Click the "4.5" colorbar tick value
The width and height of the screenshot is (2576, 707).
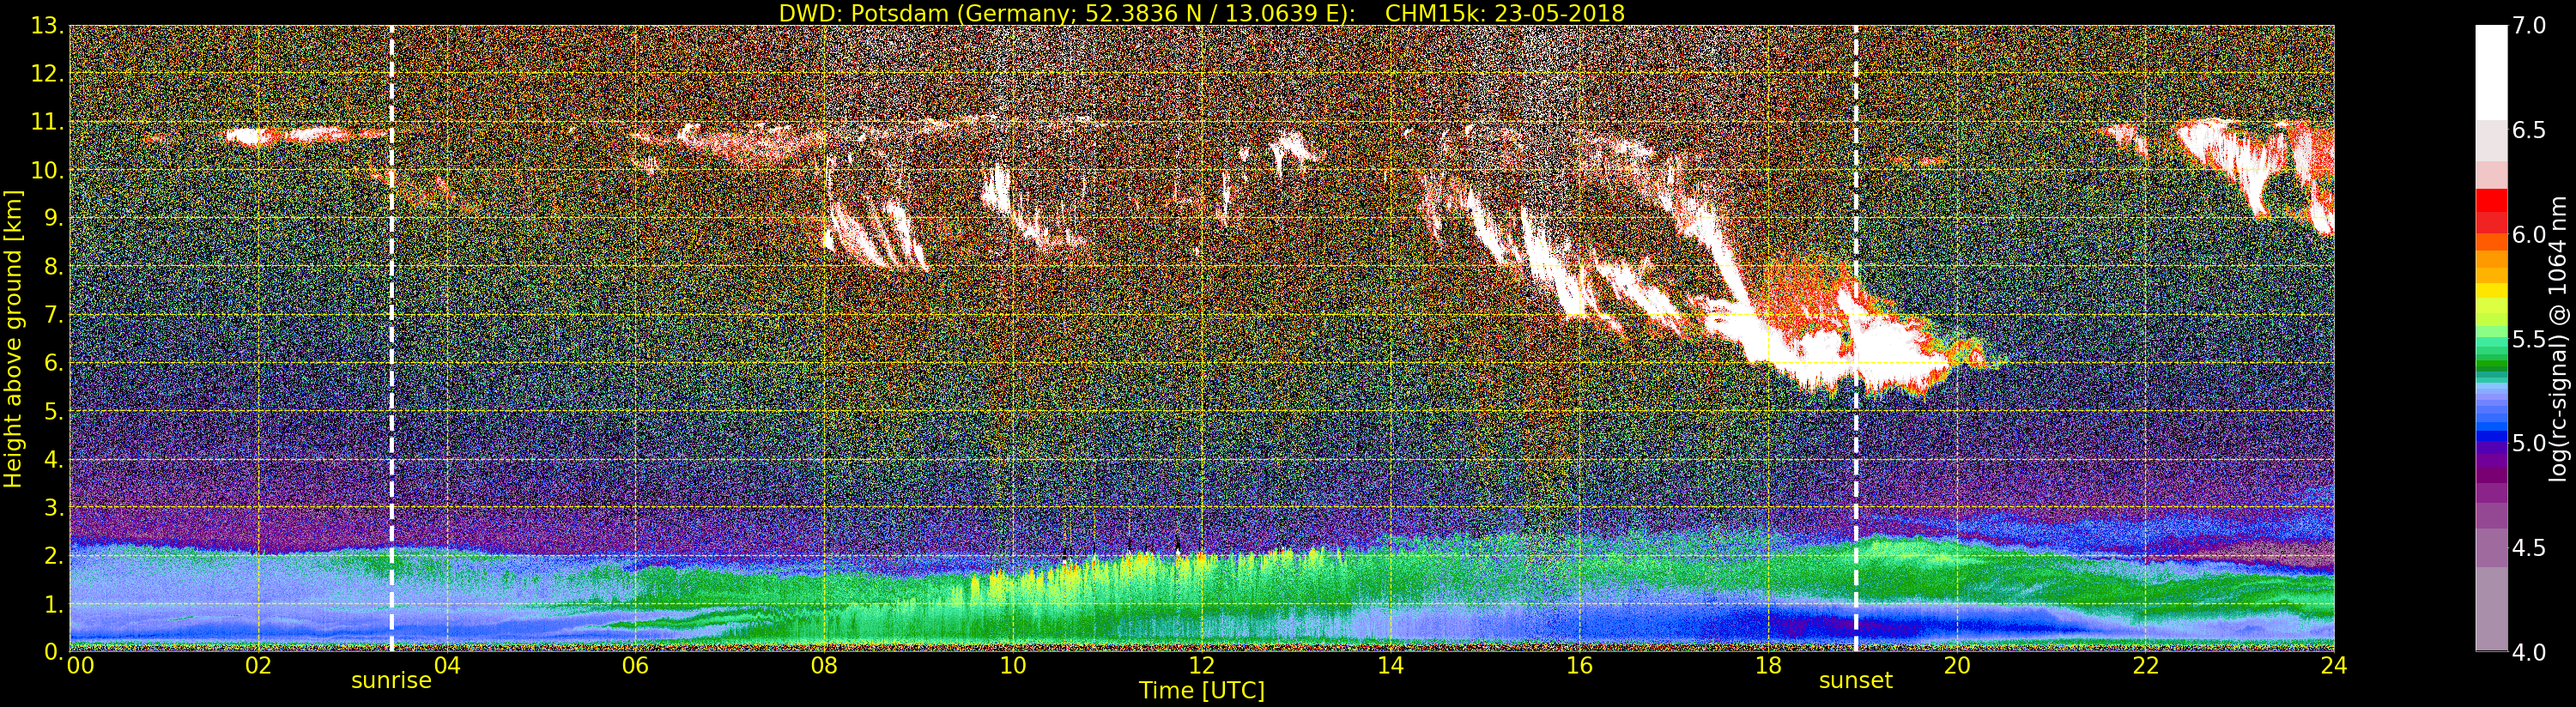2529,548
